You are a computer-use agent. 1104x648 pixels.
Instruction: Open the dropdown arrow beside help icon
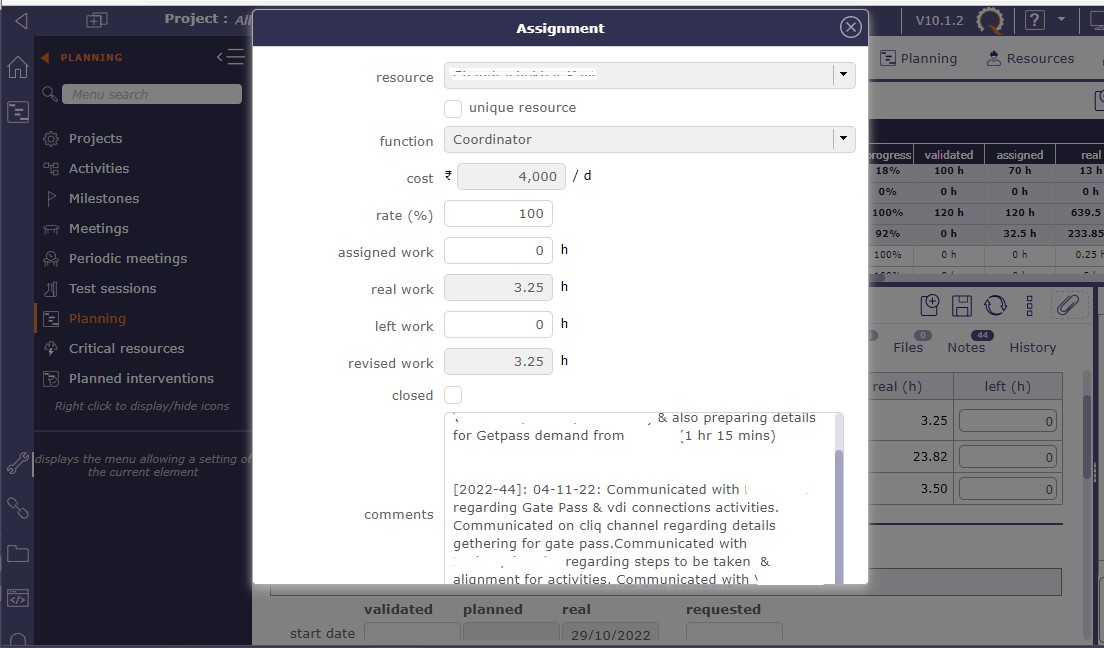tap(1061, 19)
